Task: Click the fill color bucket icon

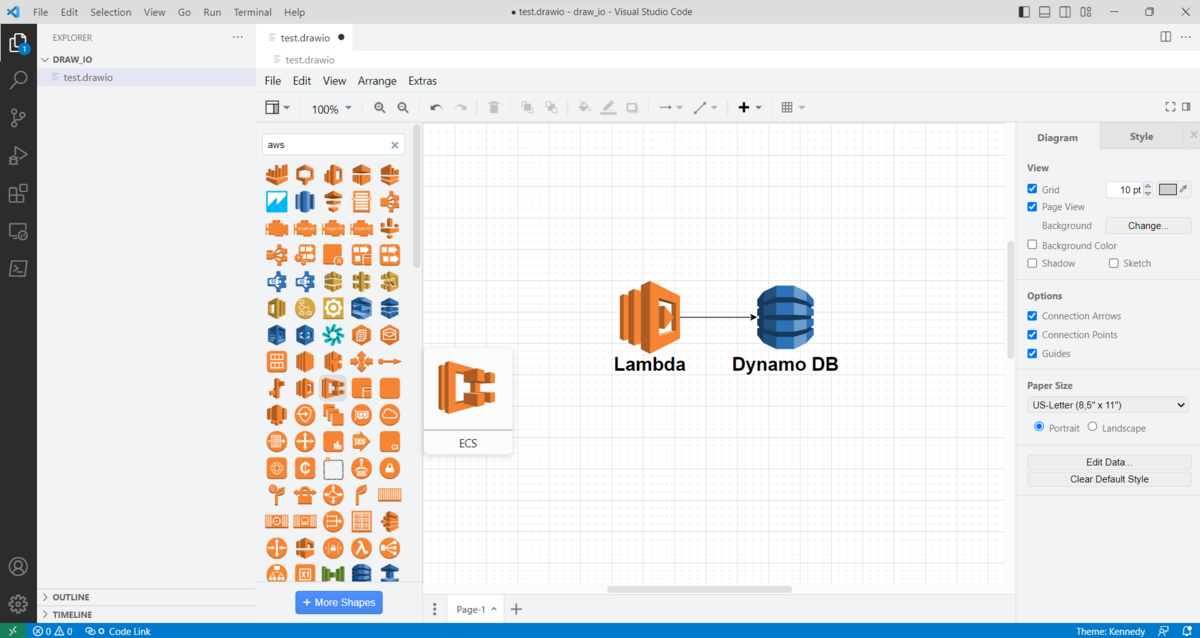Action: tap(584, 108)
